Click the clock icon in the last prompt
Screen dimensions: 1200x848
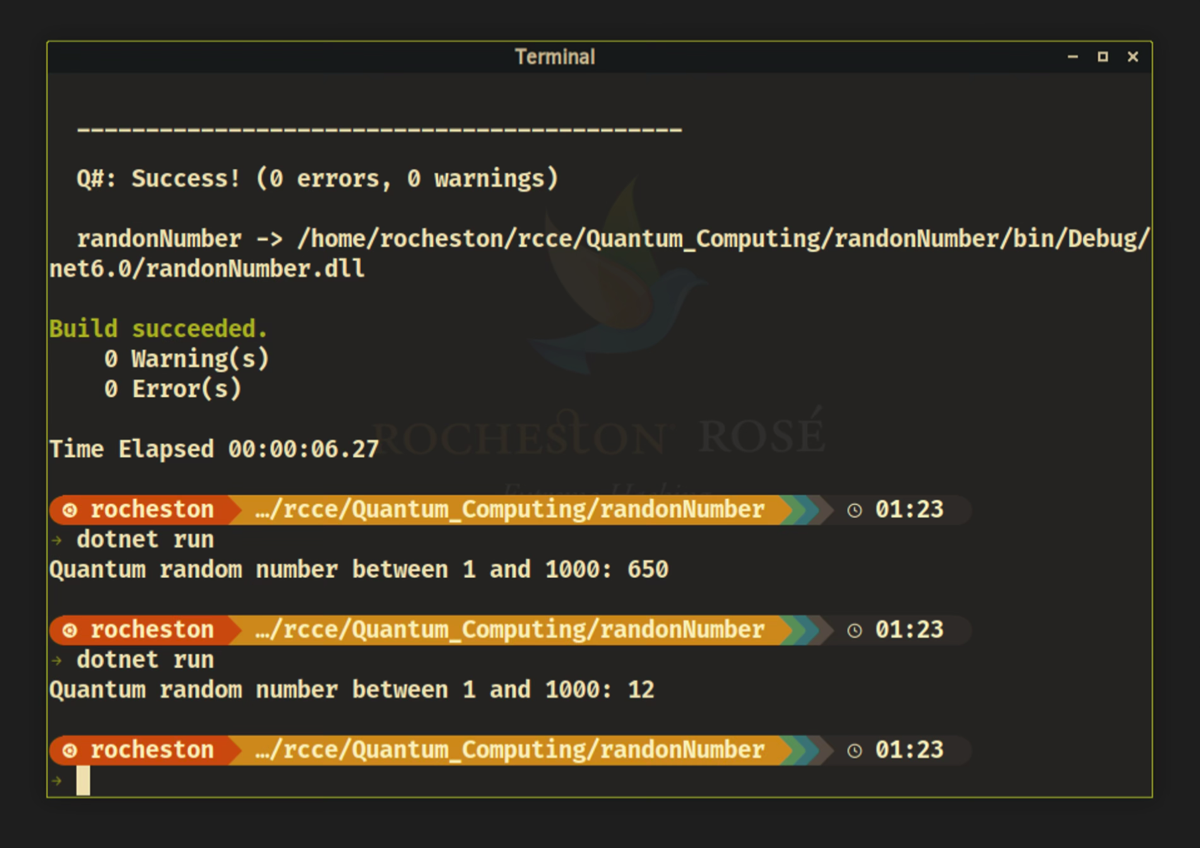coord(854,750)
